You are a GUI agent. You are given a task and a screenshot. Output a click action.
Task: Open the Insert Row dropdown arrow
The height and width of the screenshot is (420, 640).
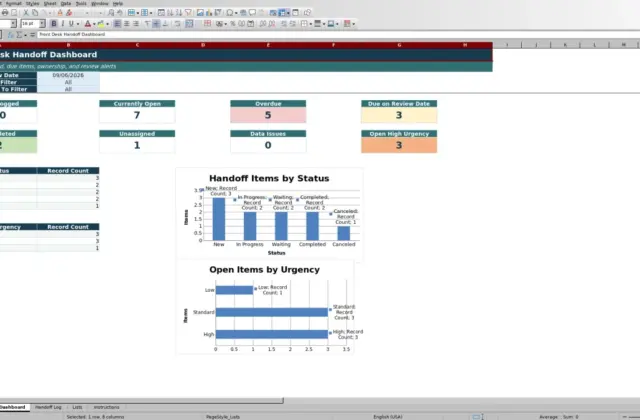click(x=138, y=13)
